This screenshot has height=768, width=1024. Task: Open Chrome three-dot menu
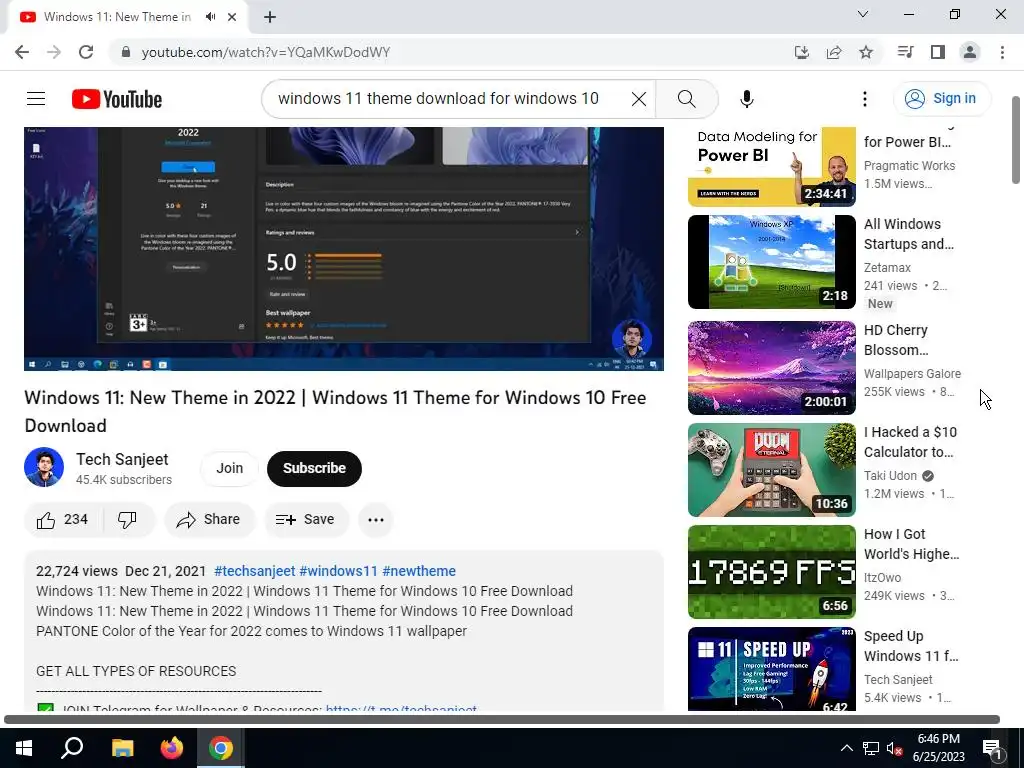click(x=1002, y=52)
